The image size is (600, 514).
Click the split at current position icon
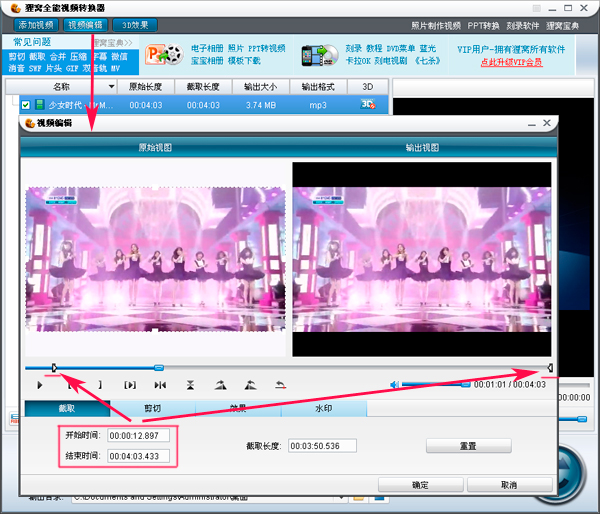point(160,385)
